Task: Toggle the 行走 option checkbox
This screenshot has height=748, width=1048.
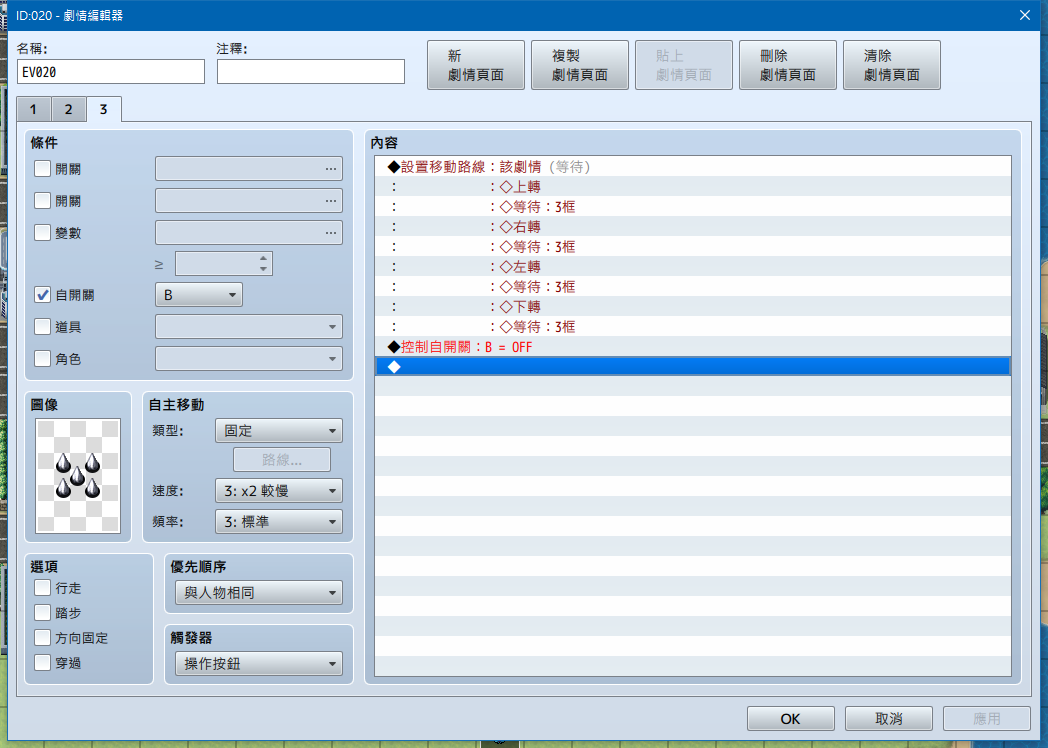Action: point(42,588)
